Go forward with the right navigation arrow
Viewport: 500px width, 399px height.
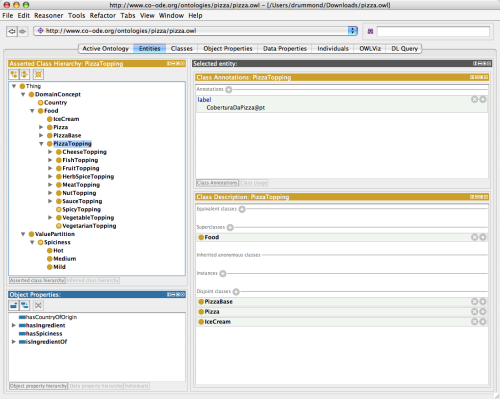coord(22,31)
